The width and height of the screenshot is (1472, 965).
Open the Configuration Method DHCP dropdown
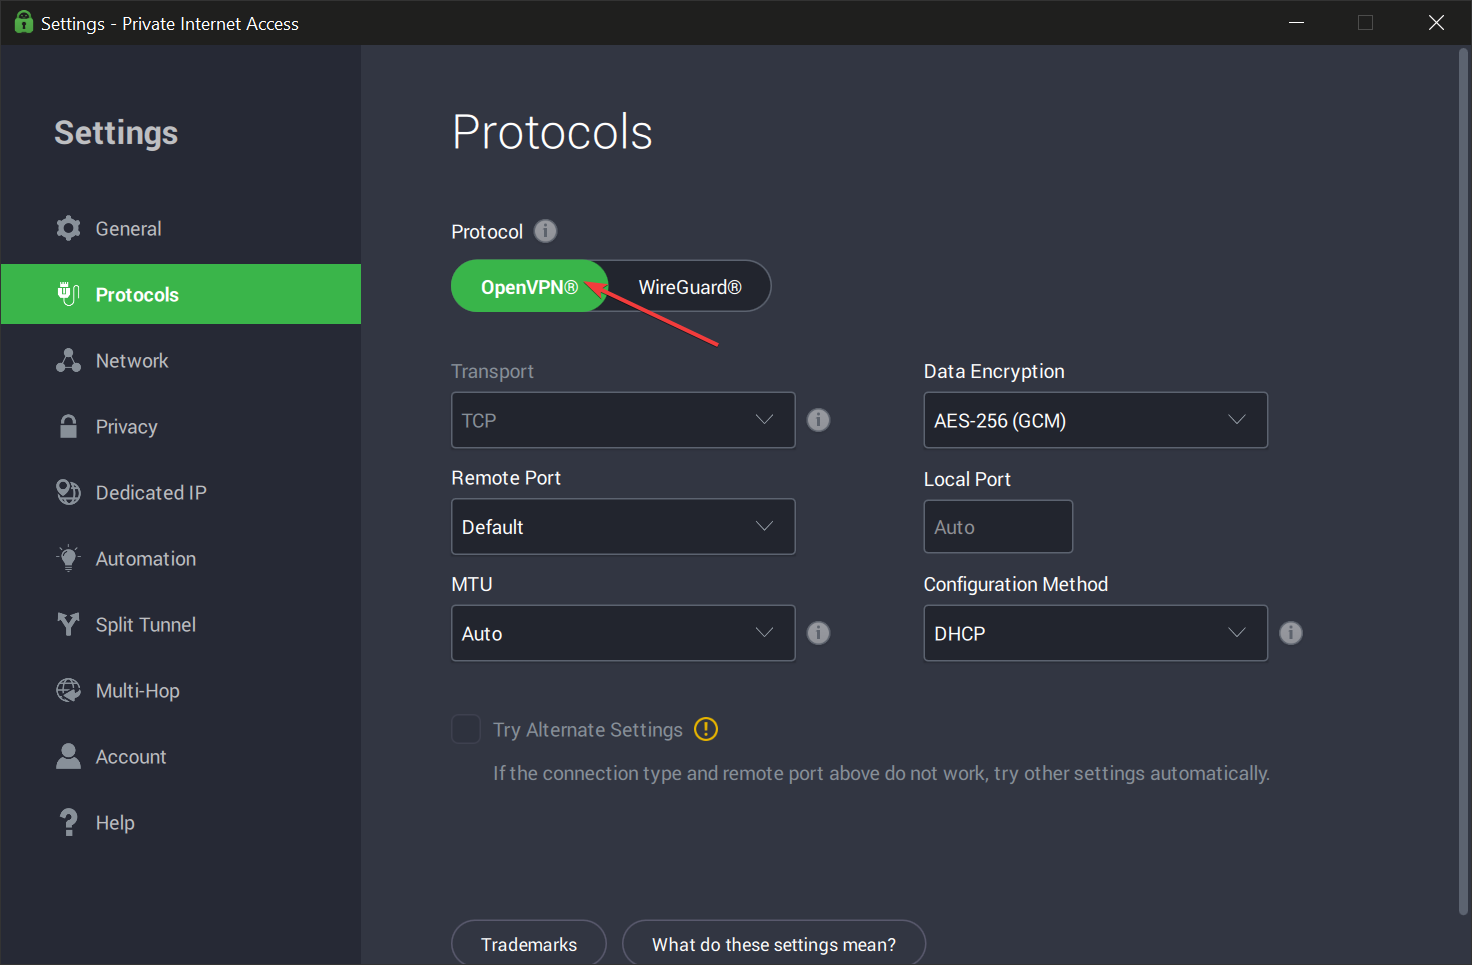pos(1095,633)
